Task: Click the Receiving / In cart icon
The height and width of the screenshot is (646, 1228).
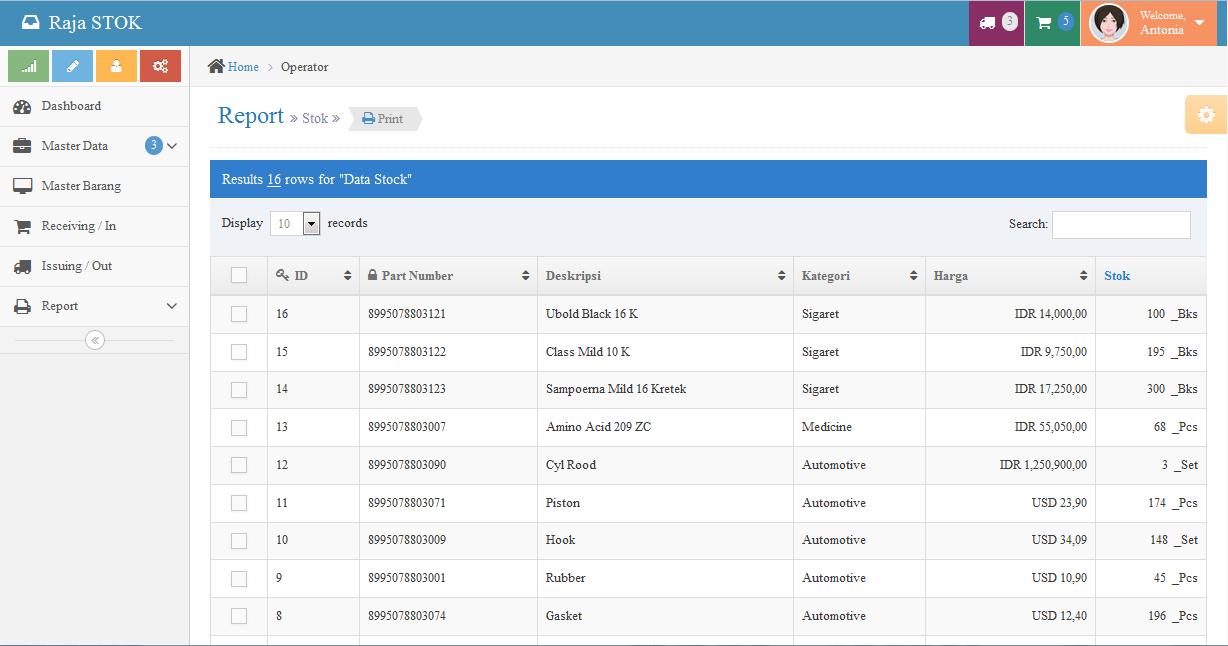Action: tap(22, 226)
